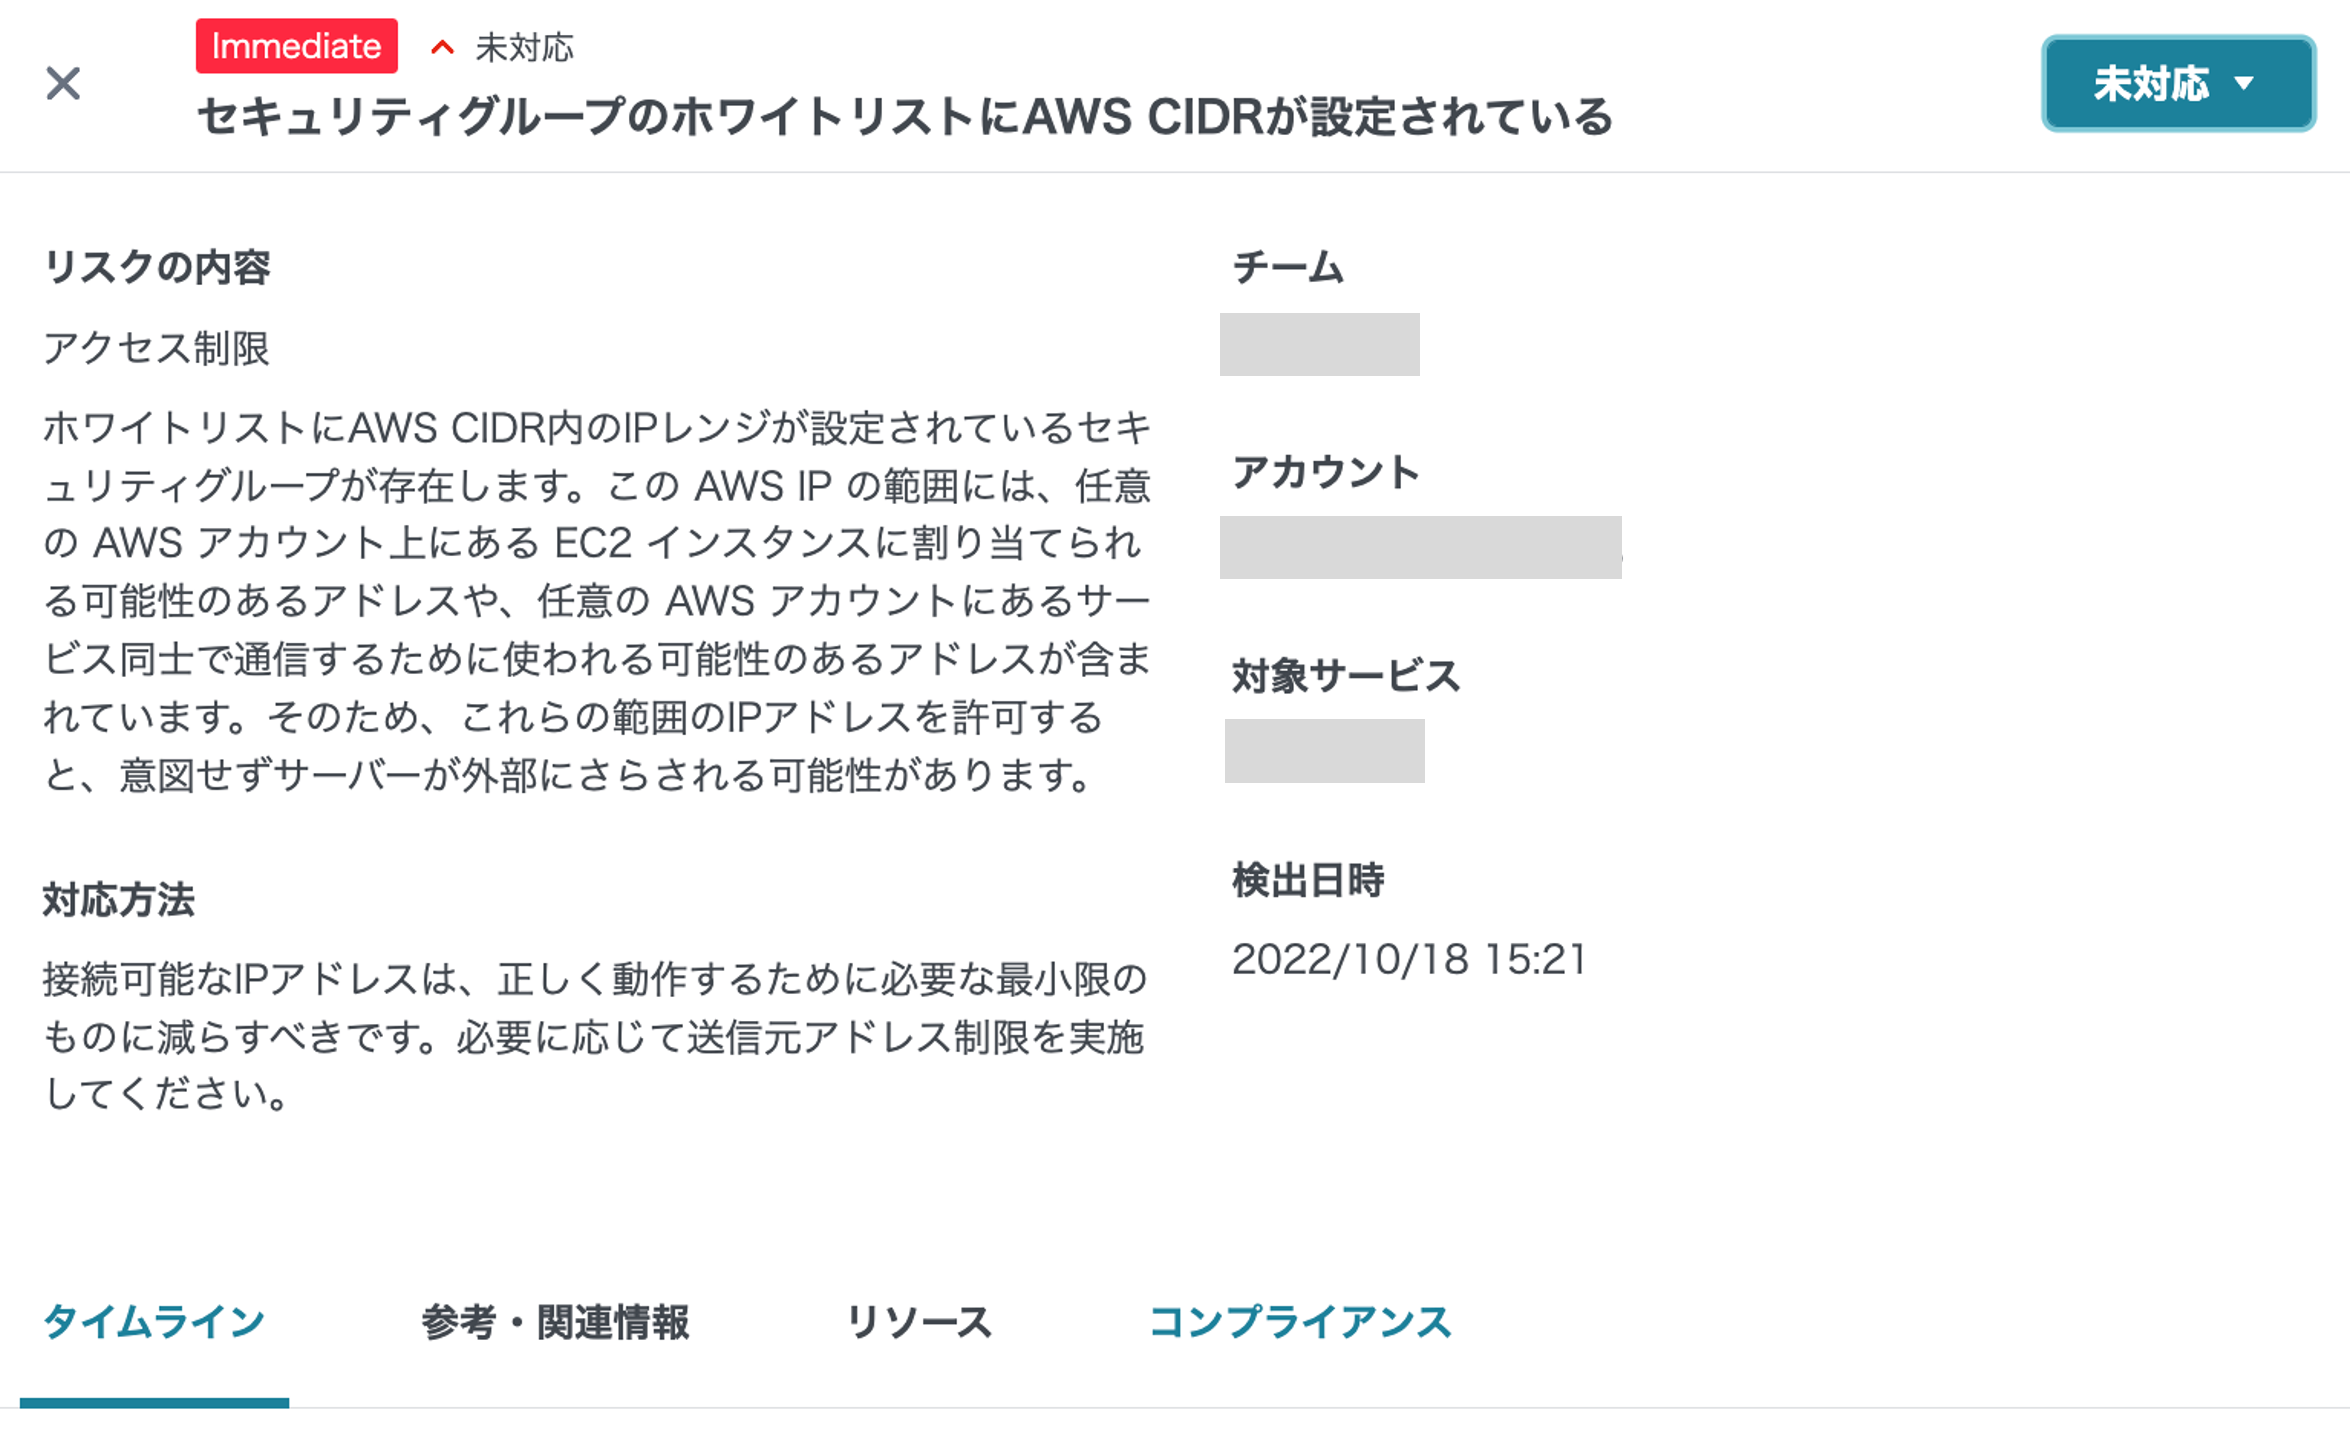Click the リスクの内容 heading
Image resolution: width=2350 pixels, height=1456 pixels.
(x=157, y=267)
